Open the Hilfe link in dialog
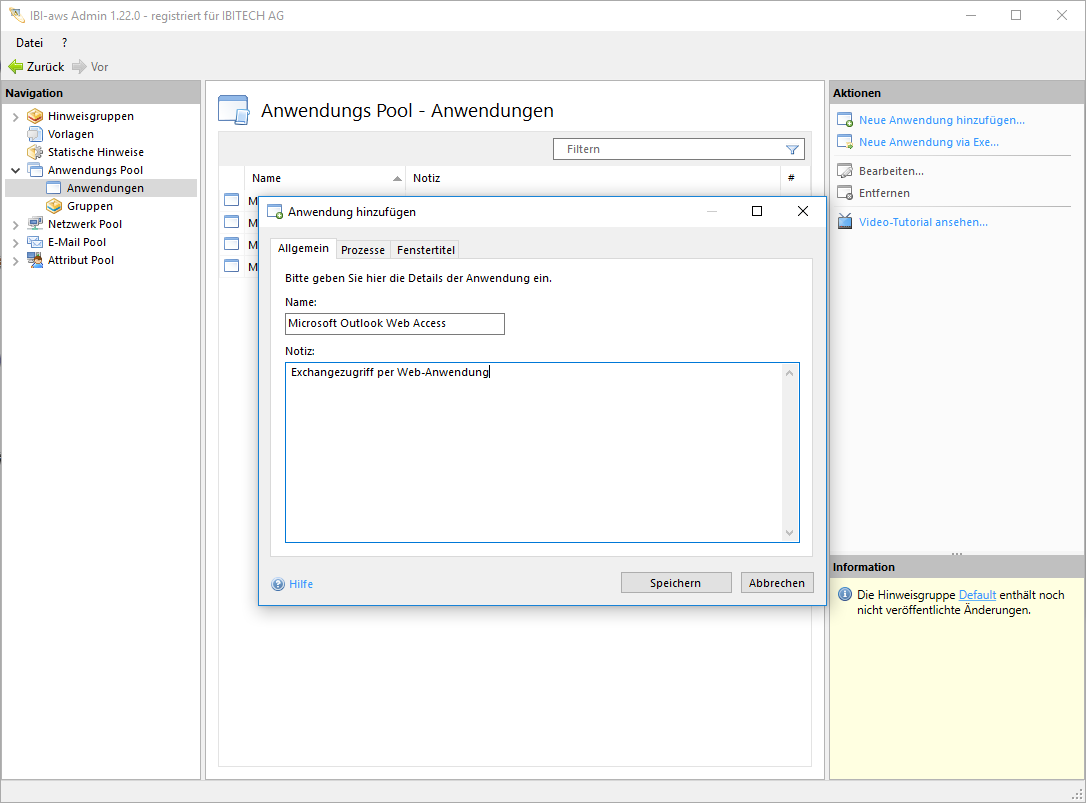This screenshot has width=1086, height=803. (300, 584)
